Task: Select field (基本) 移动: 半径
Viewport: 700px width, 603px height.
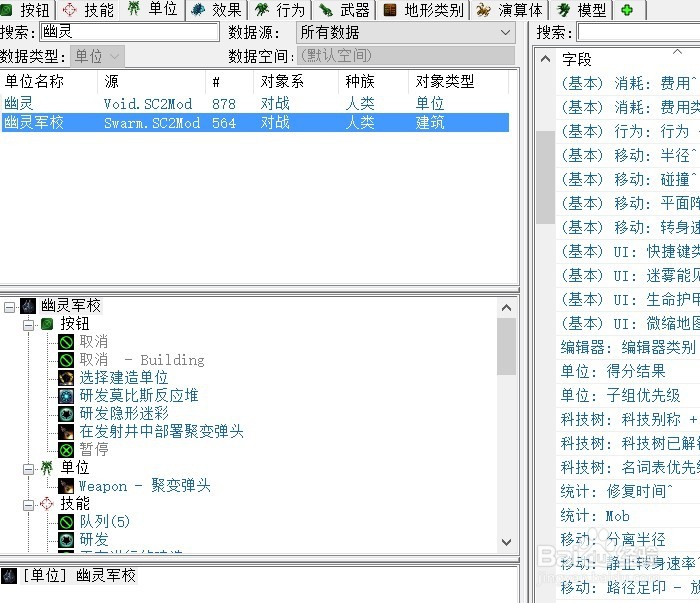Action: [629, 156]
